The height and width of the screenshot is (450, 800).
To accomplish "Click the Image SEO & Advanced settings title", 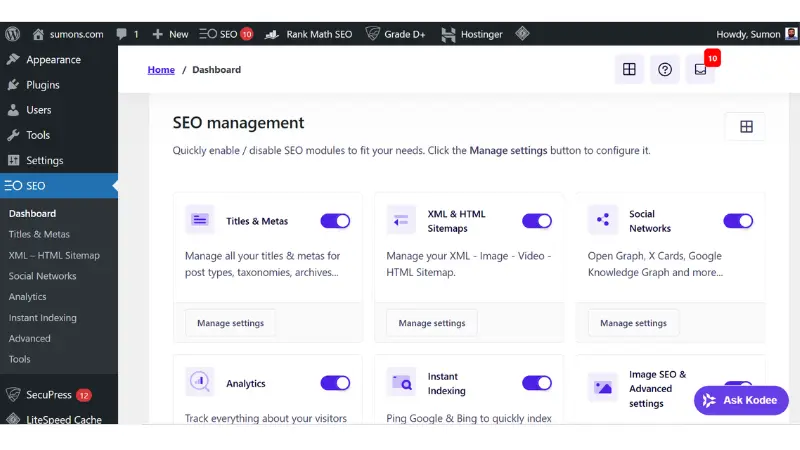I will pos(658,389).
